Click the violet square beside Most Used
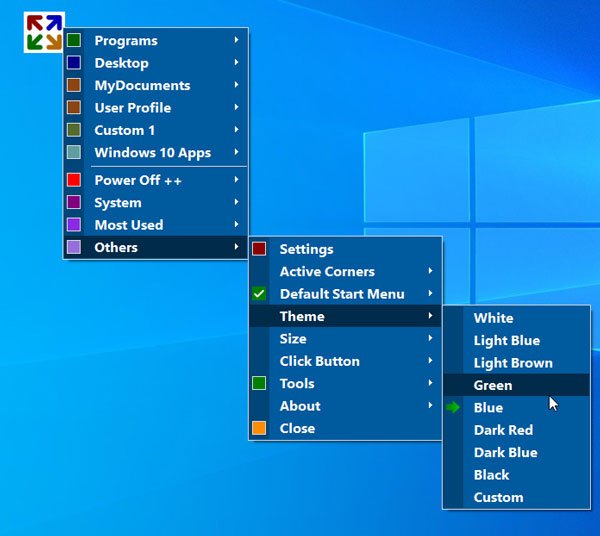 pos(74,225)
